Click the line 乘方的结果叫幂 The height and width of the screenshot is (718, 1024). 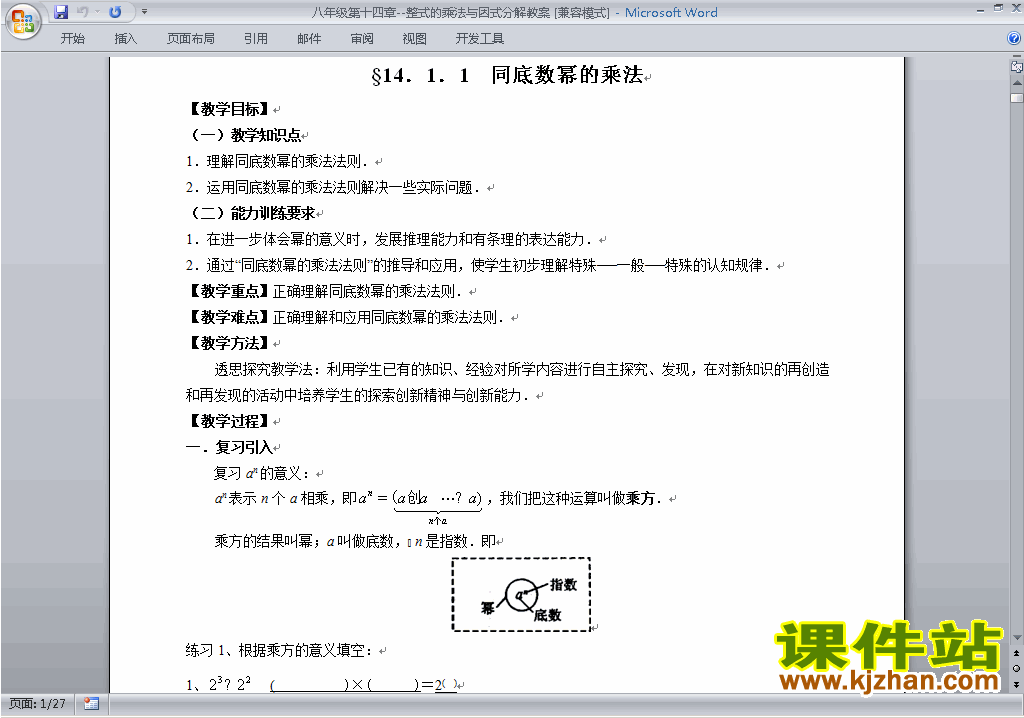pyautogui.click(x=355, y=541)
